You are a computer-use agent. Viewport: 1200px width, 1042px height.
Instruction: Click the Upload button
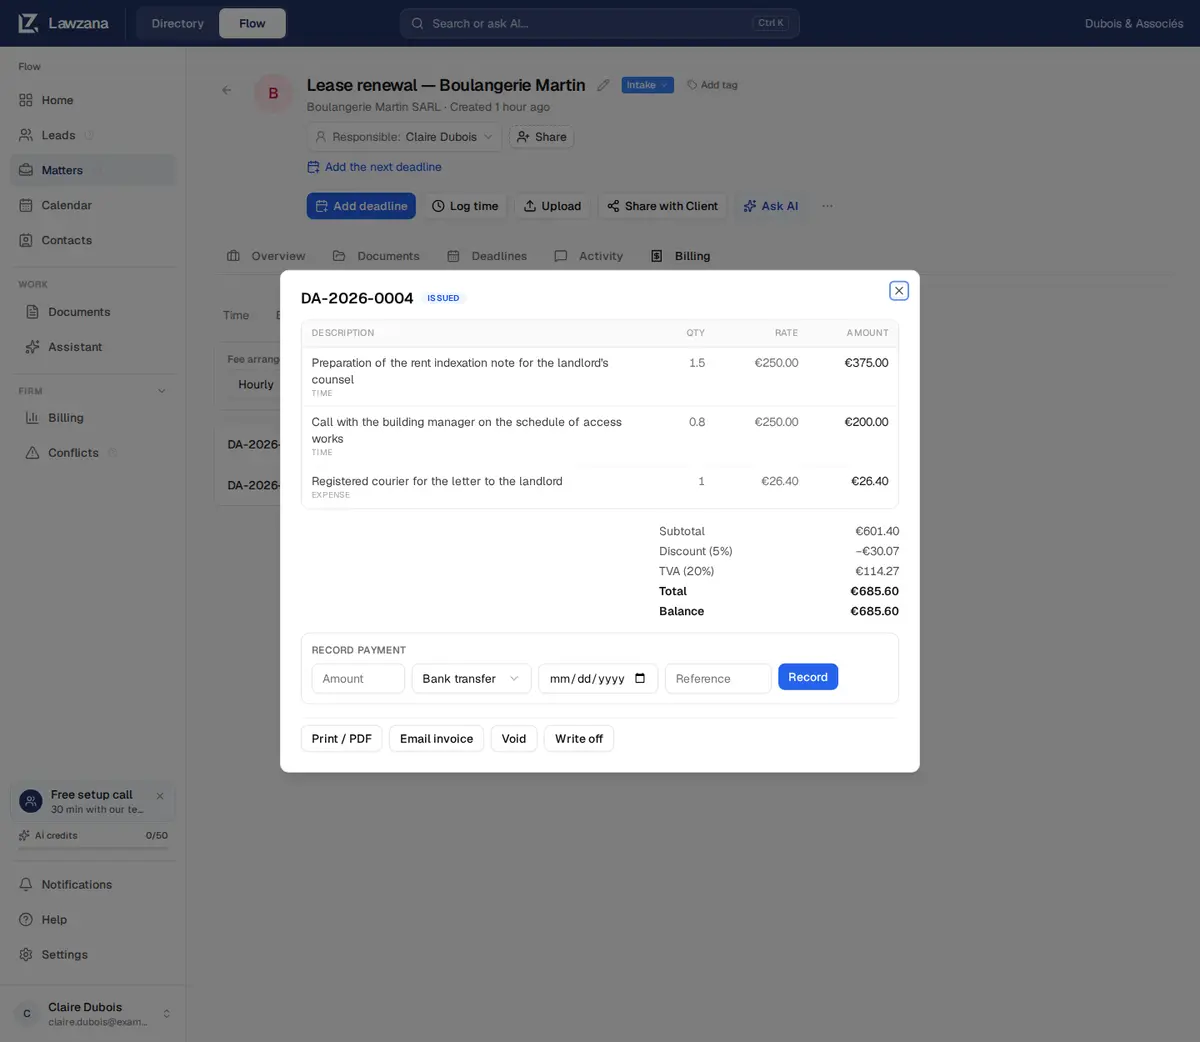pos(552,206)
